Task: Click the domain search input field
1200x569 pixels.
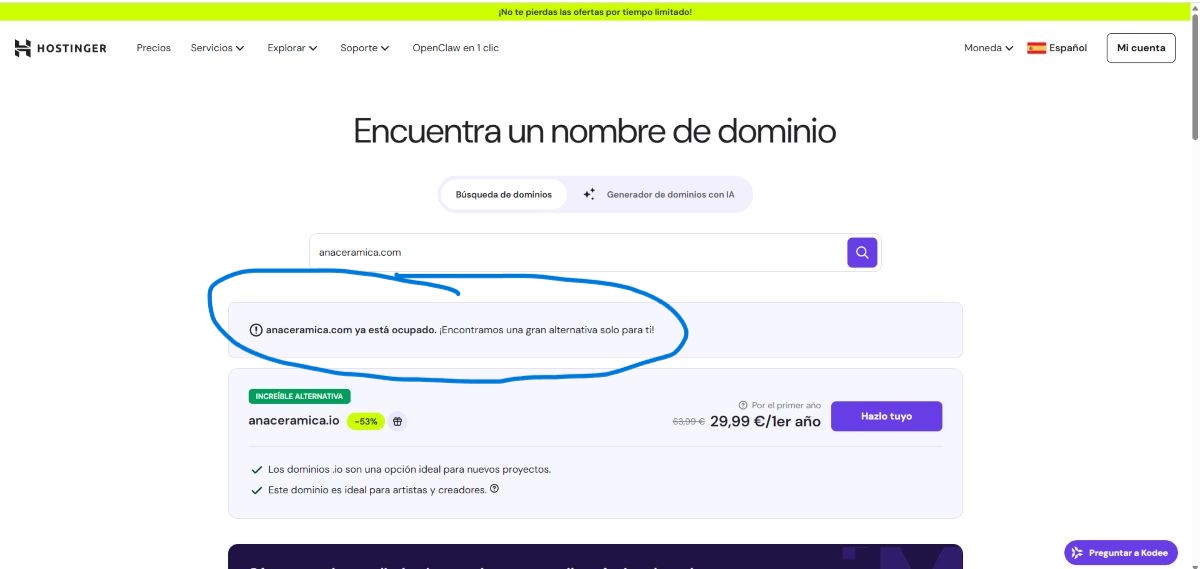Action: coord(578,253)
